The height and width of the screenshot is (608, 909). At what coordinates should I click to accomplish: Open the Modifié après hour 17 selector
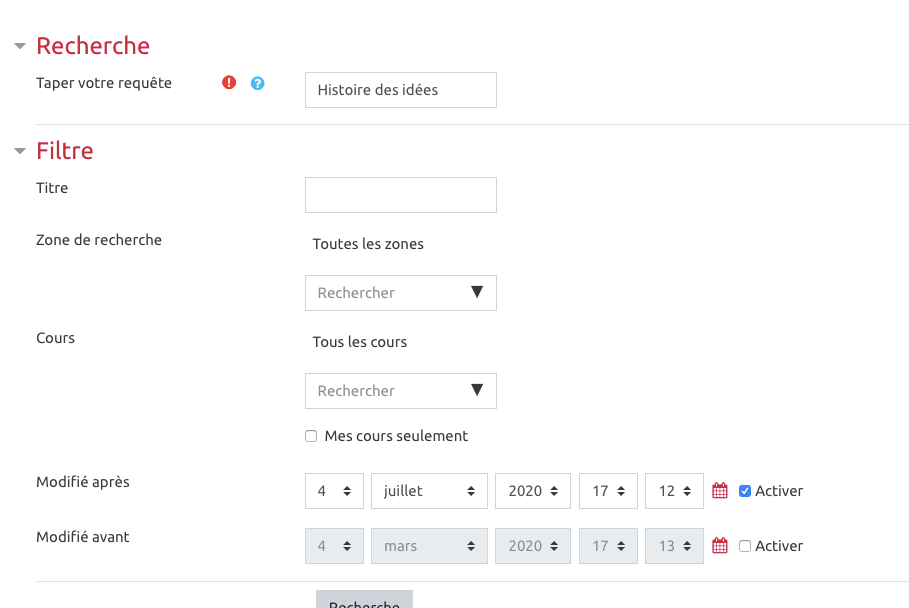click(608, 491)
